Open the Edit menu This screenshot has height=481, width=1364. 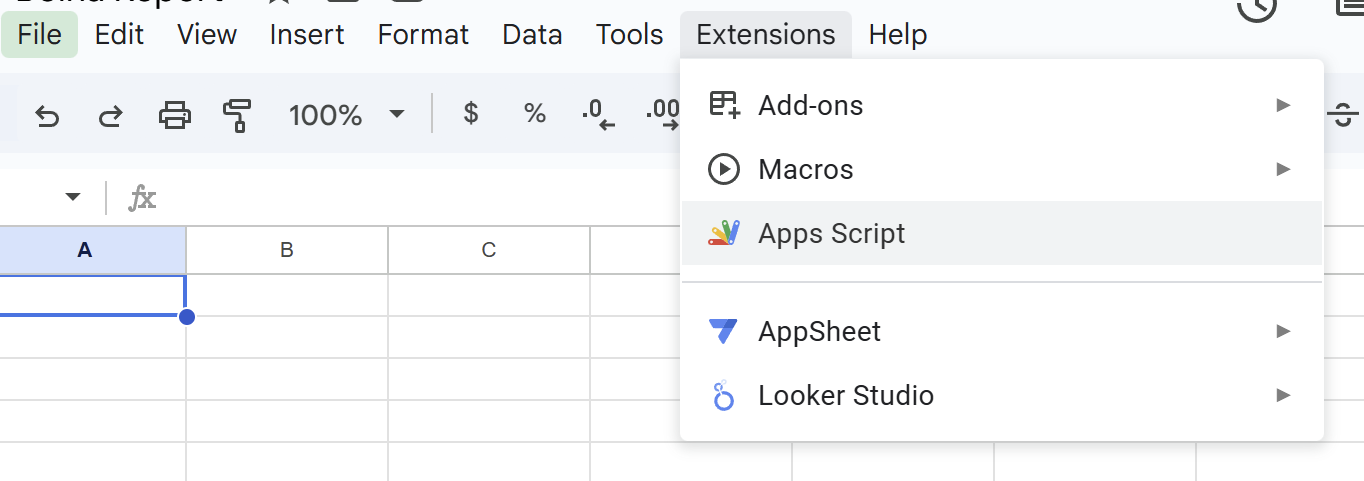[120, 35]
